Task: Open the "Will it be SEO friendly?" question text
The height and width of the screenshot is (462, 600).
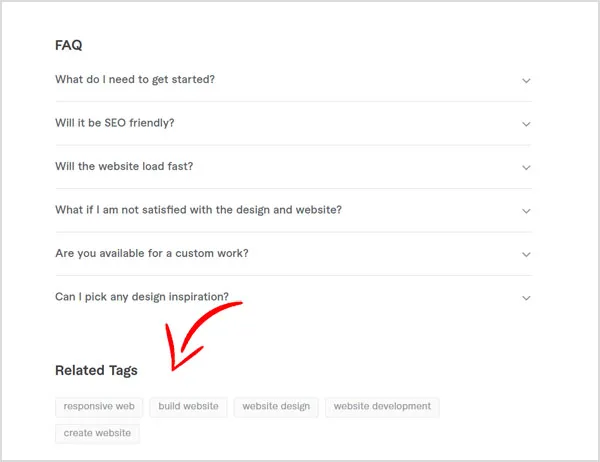Action: (115, 123)
